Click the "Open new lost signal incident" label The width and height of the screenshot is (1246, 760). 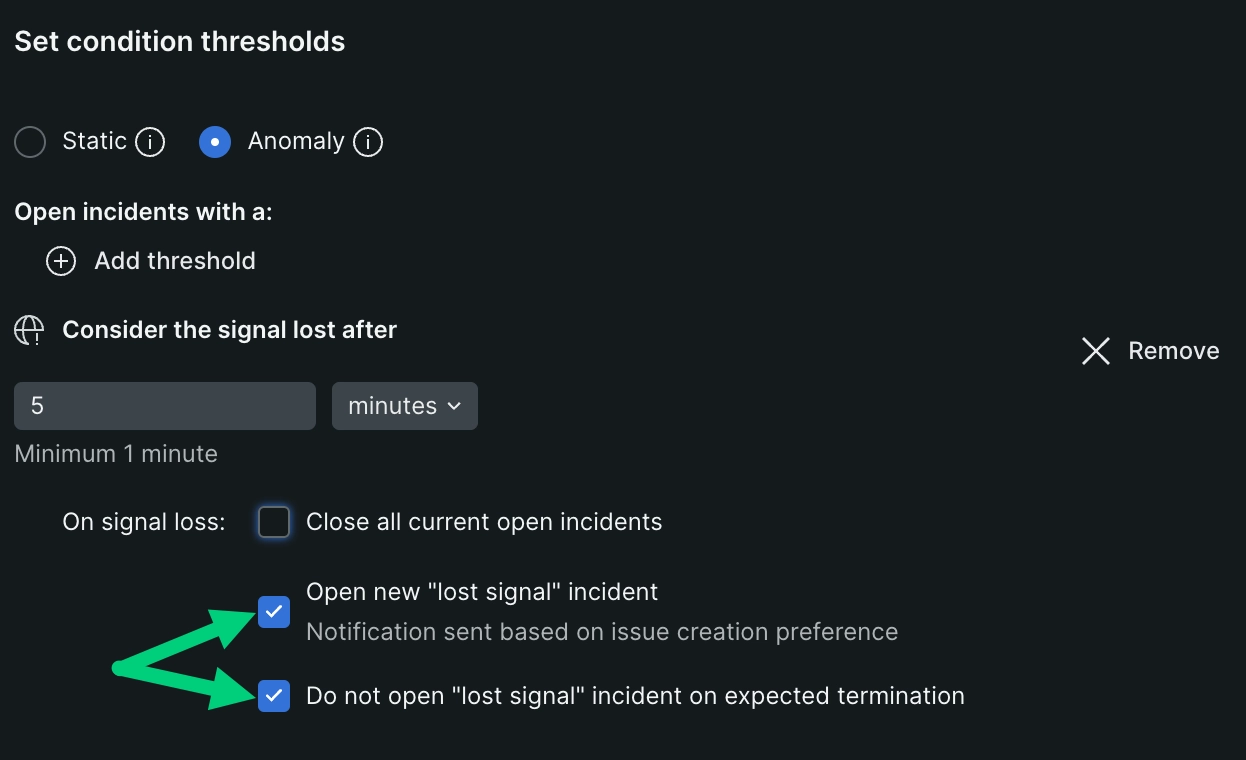click(x=482, y=592)
